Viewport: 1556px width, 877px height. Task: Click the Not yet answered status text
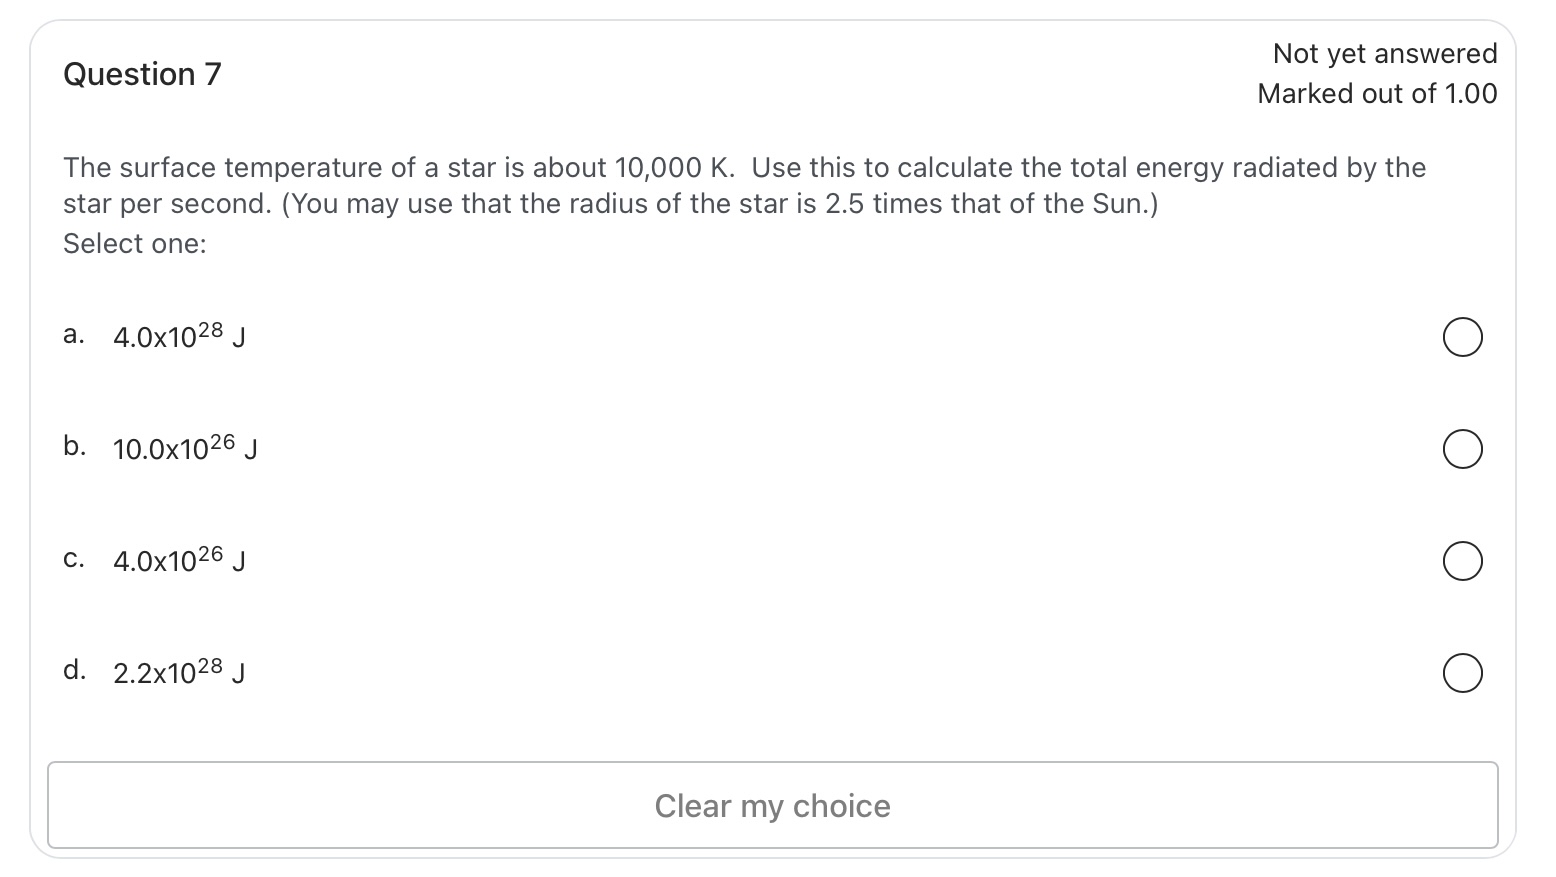coord(1385,53)
